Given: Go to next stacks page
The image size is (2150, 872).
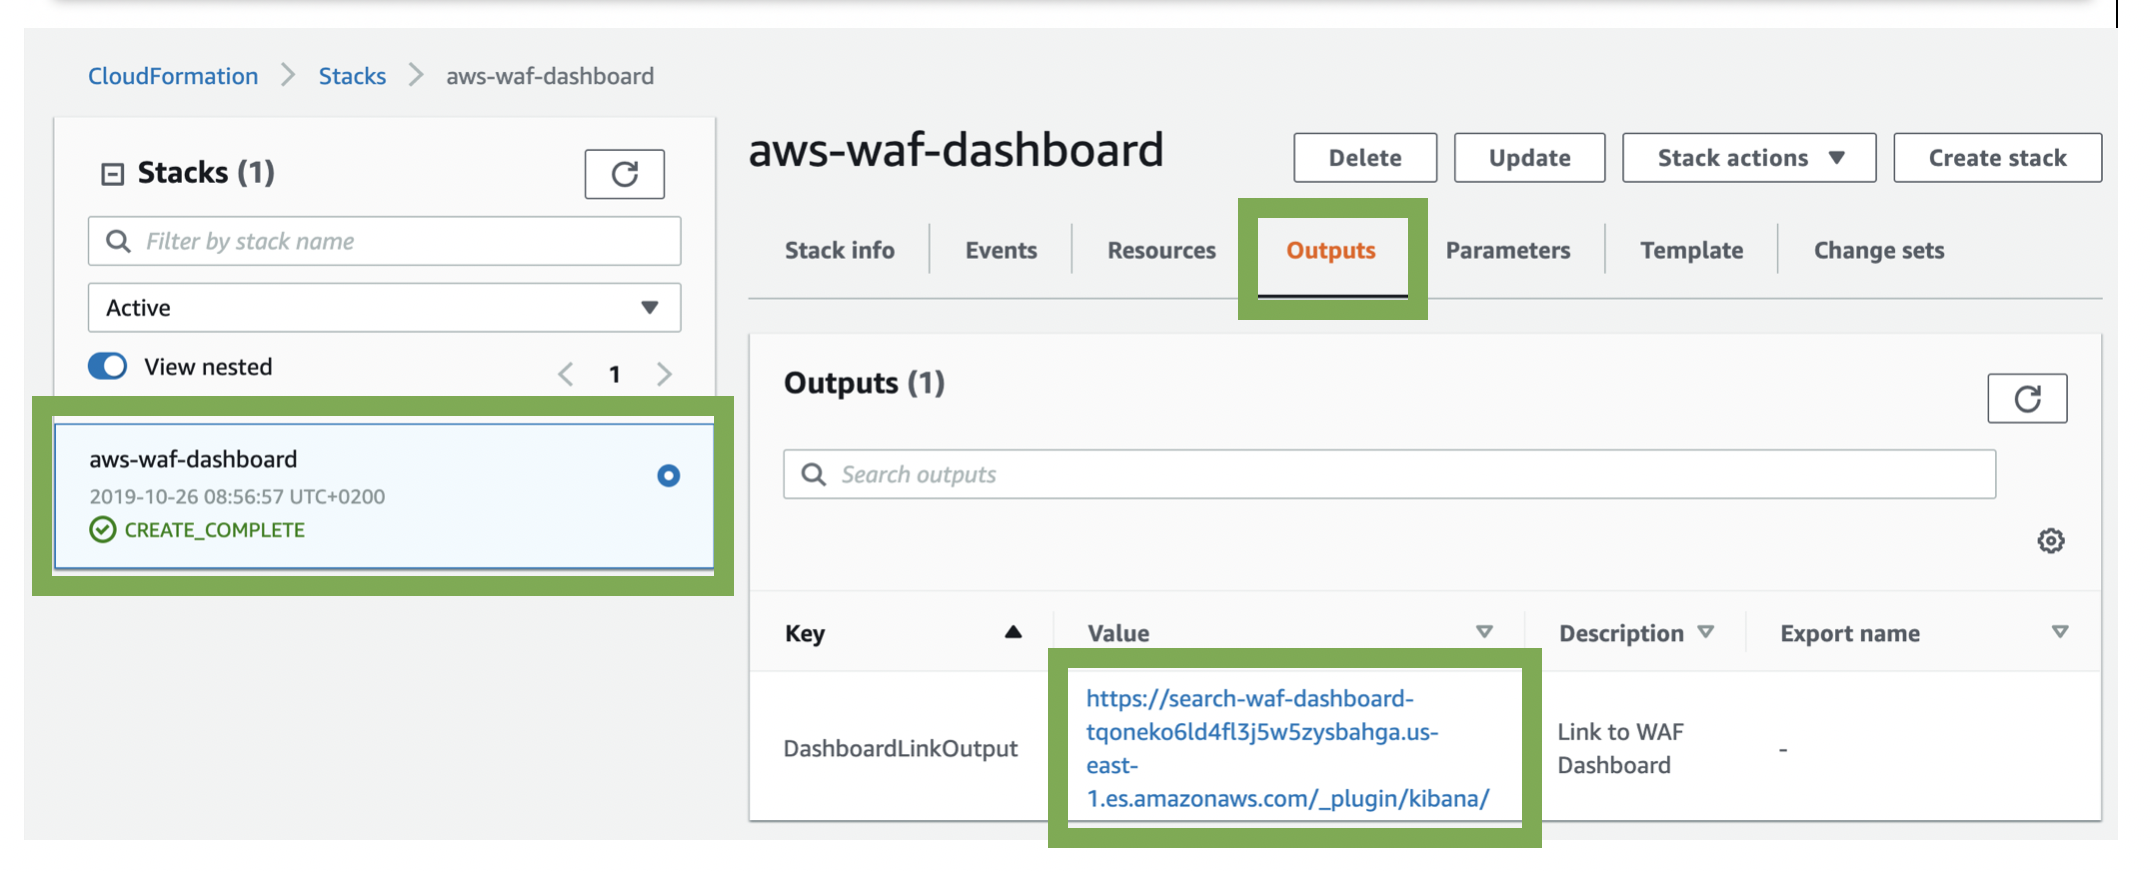Looking at the screenshot, I should pyautogui.click(x=664, y=374).
